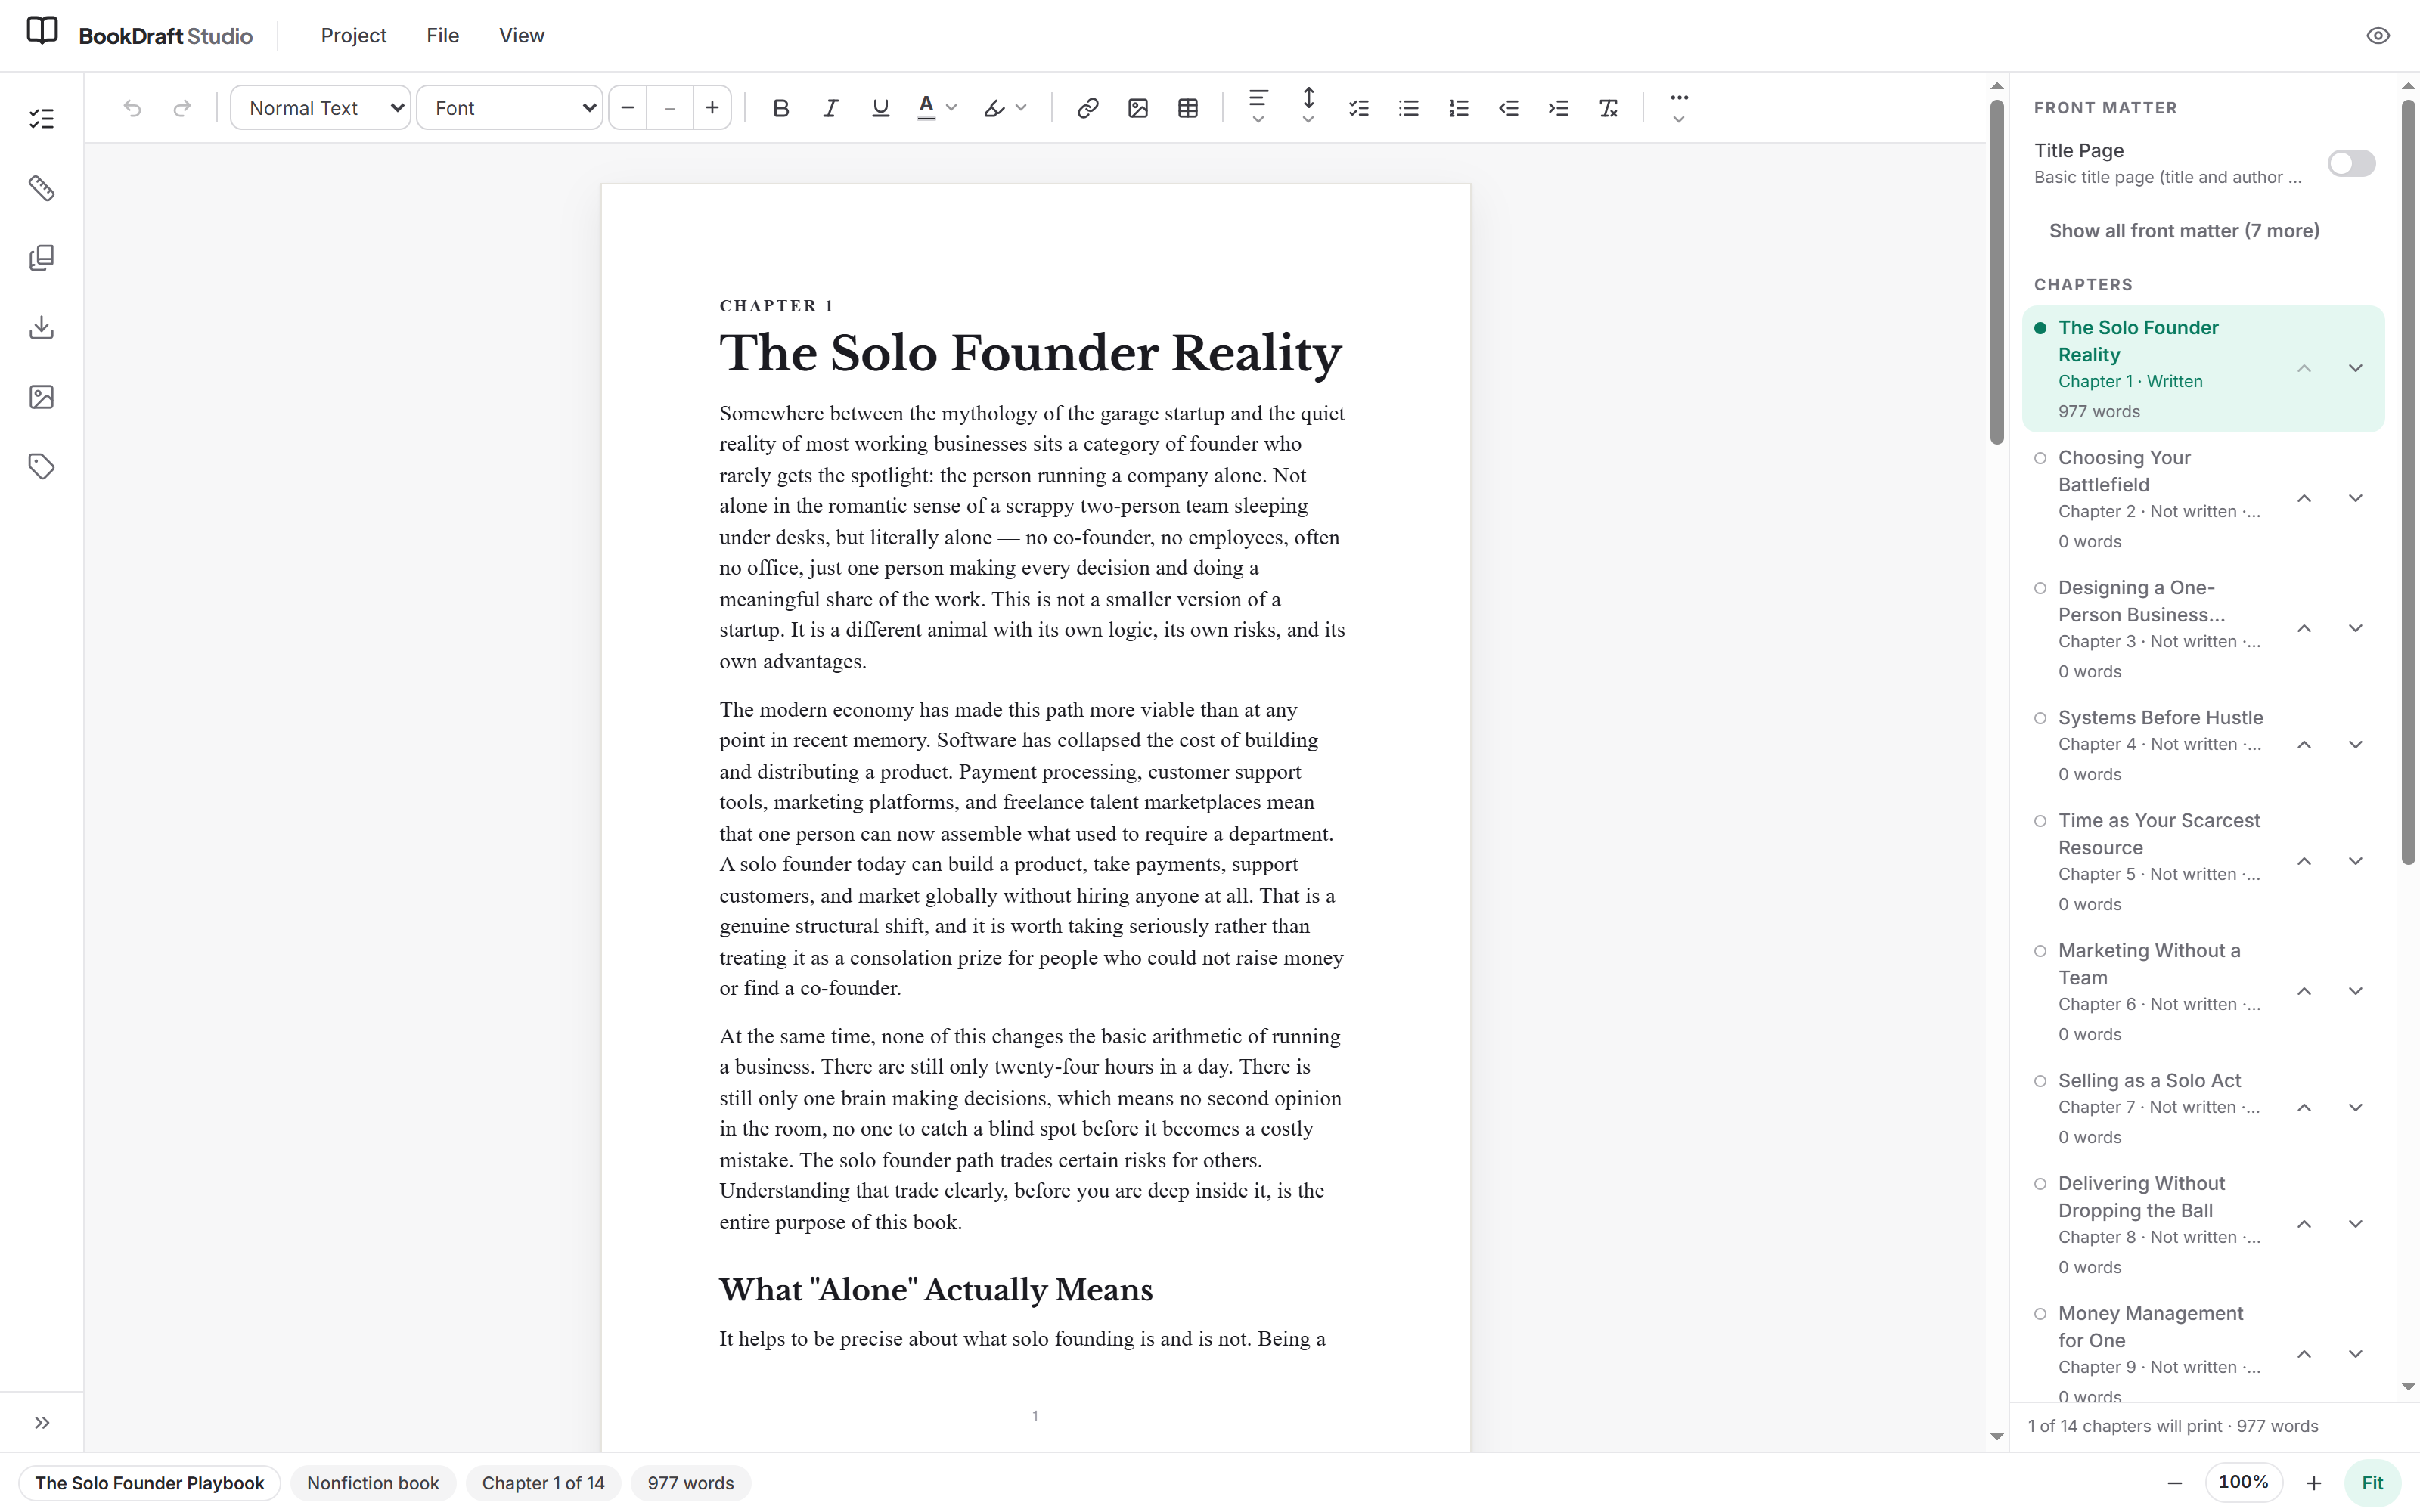The width and height of the screenshot is (2420, 1512).
Task: Click Show all front matter link
Action: (x=2184, y=231)
